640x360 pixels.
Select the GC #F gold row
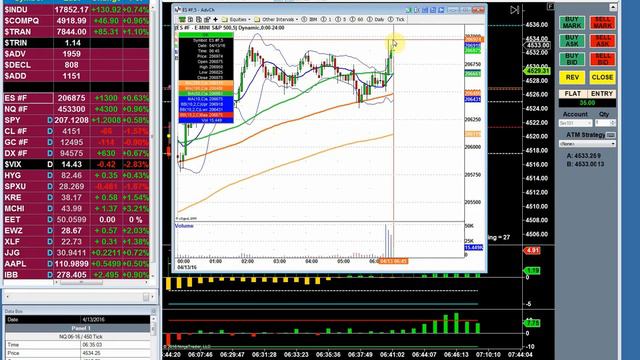[x=76, y=142]
